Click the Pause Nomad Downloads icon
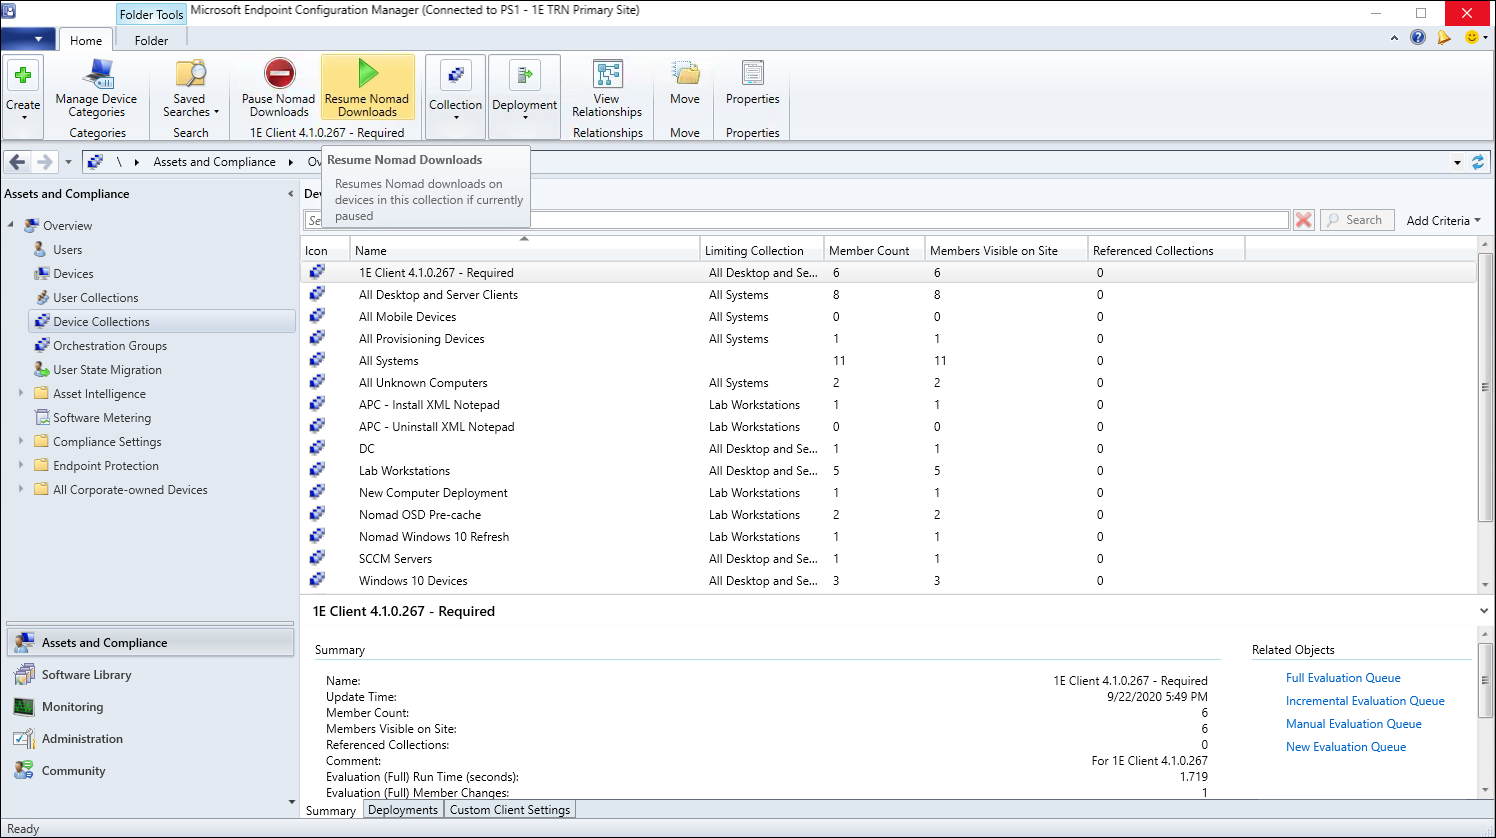The width and height of the screenshot is (1496, 838). [x=279, y=75]
